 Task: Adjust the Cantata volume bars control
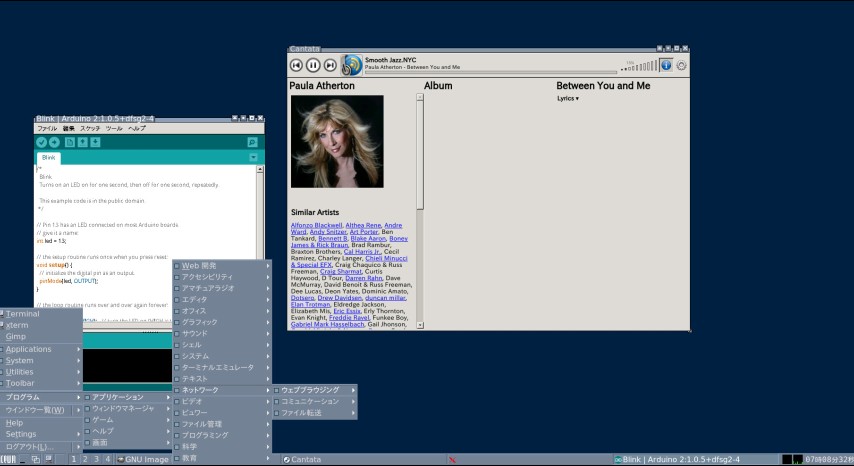pyautogui.click(x=639, y=66)
